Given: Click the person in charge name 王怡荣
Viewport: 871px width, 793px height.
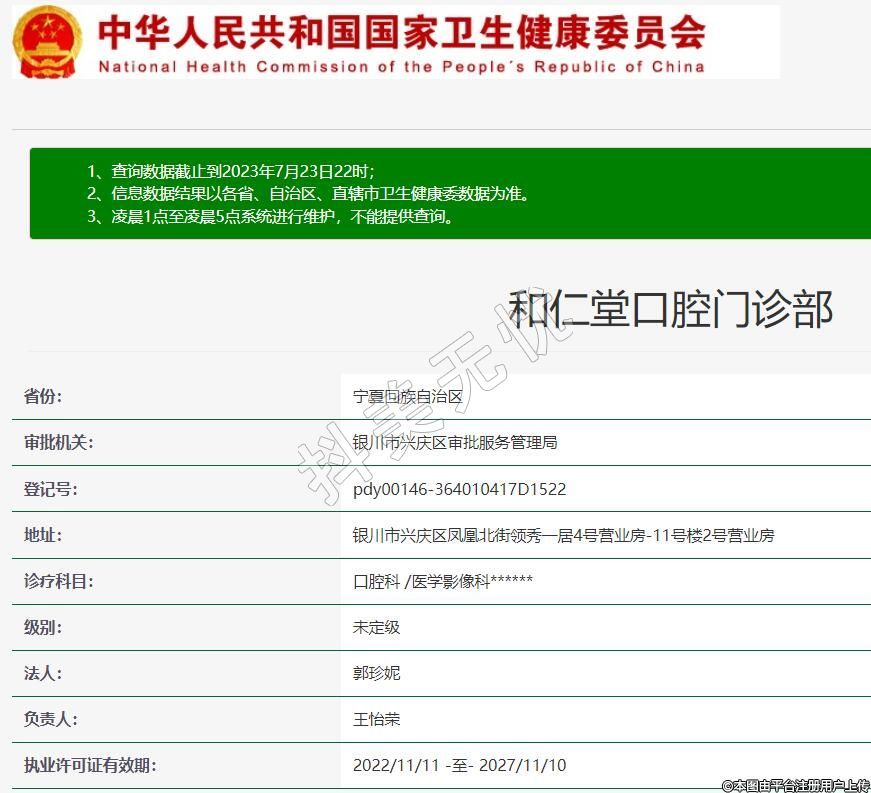Looking at the screenshot, I should pos(376,719).
